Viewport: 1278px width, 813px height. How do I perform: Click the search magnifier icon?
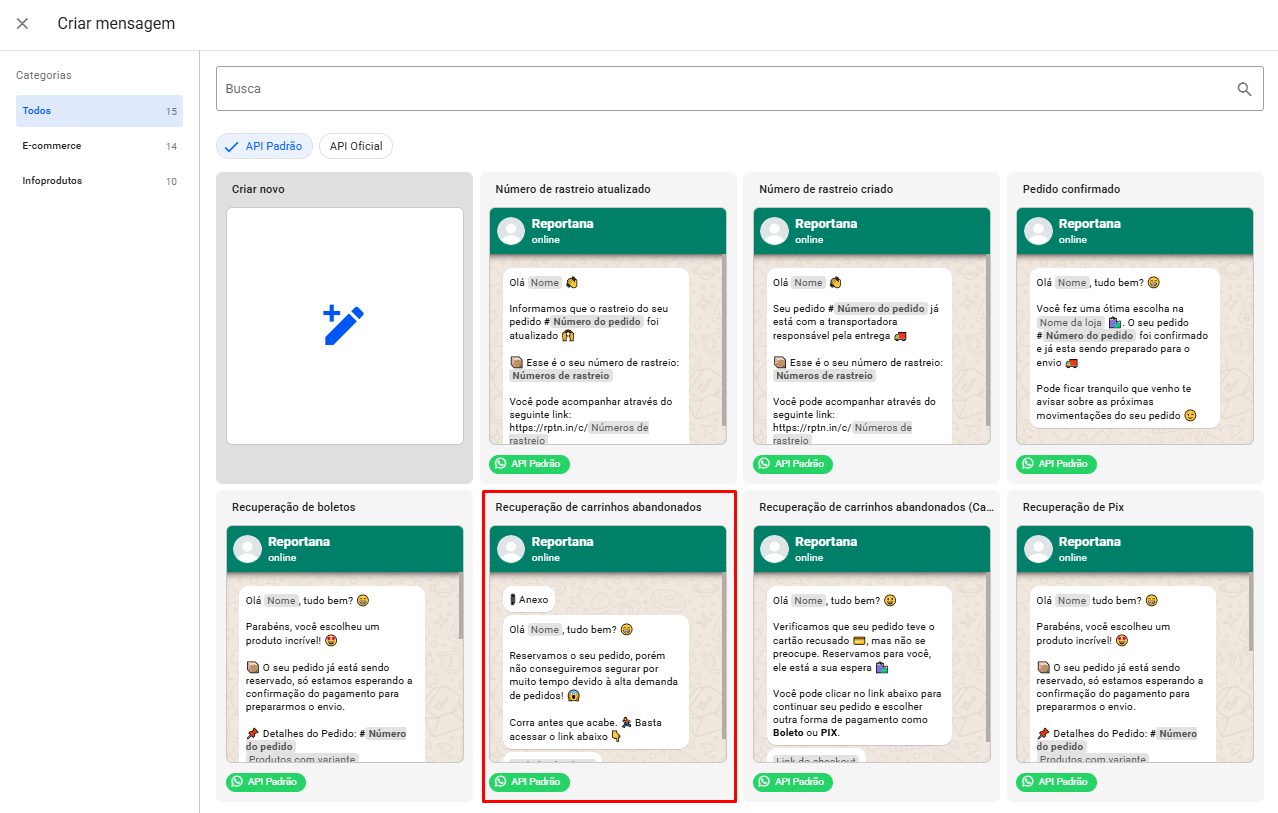pyautogui.click(x=1244, y=89)
